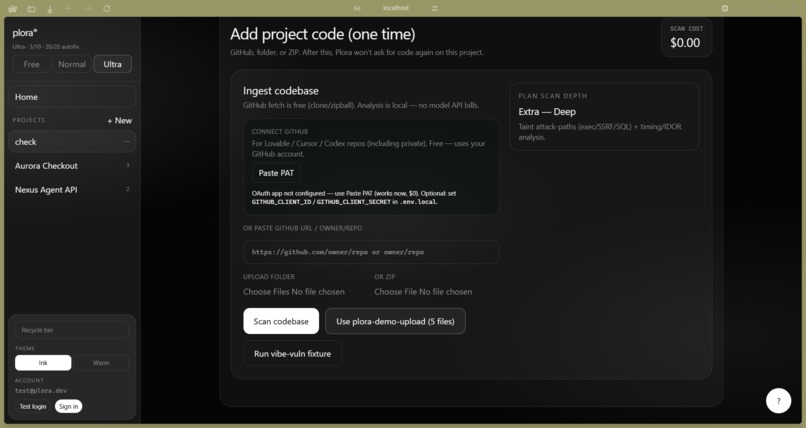The width and height of the screenshot is (806, 428).
Task: Click the 'Ingest codebase' heading
Action: click(x=281, y=91)
